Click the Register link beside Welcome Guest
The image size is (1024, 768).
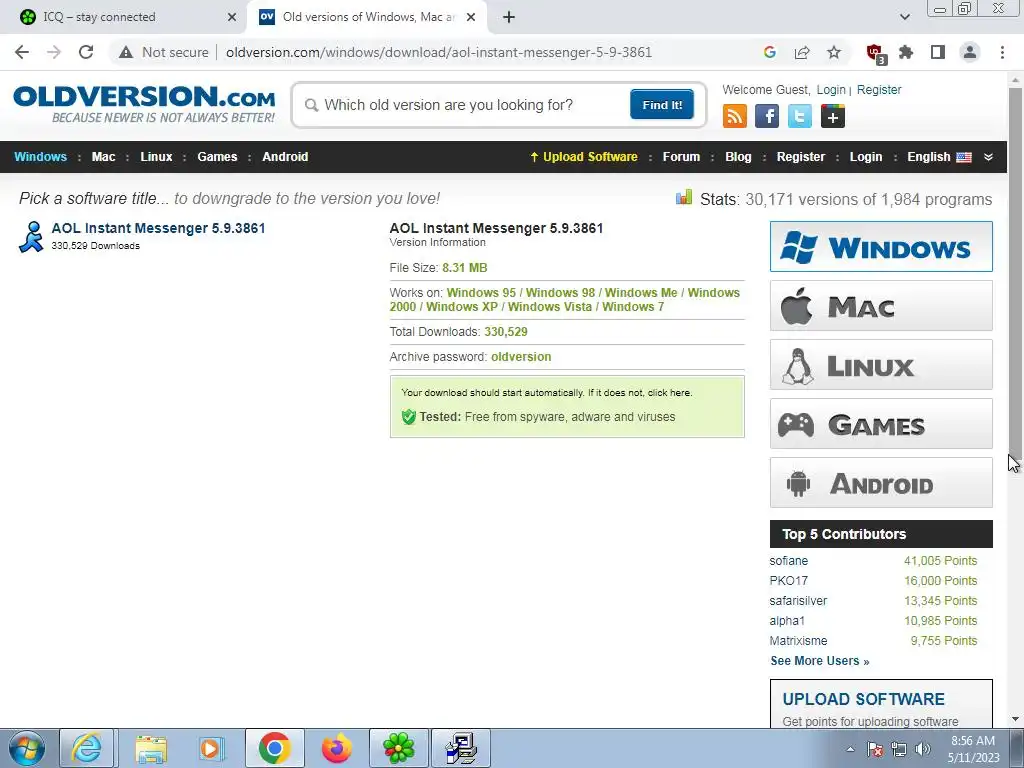(879, 90)
